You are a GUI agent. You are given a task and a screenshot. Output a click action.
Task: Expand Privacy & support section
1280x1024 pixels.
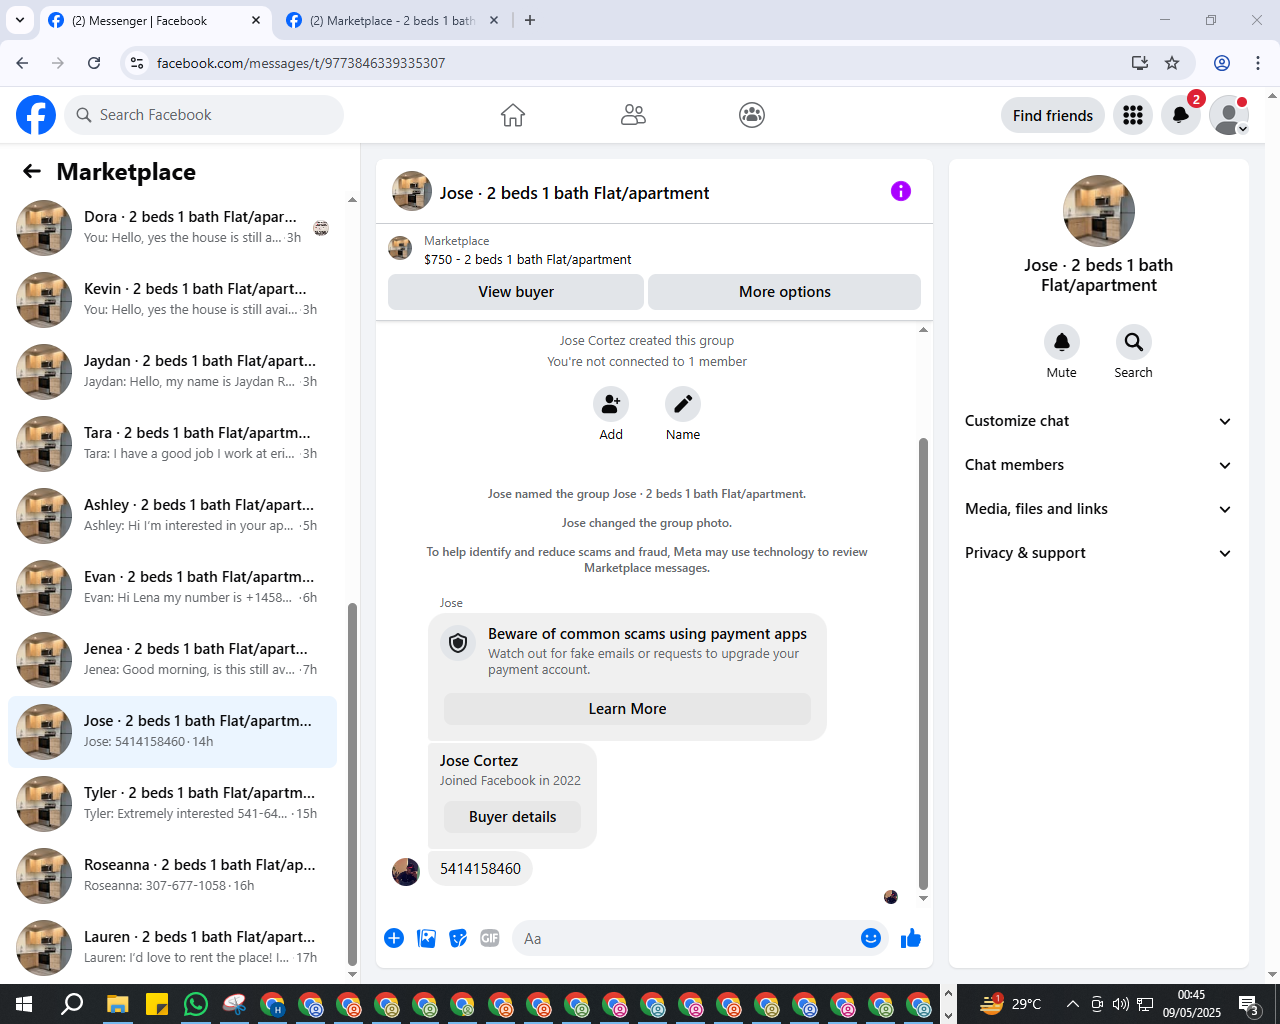pyautogui.click(x=1098, y=553)
